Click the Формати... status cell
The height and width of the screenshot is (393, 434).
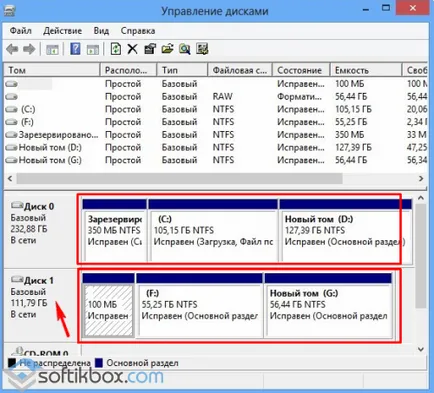299,97
